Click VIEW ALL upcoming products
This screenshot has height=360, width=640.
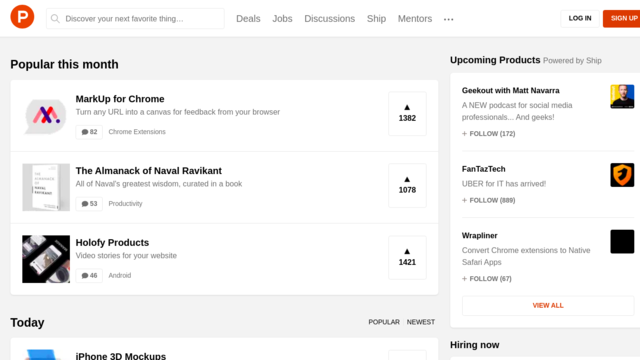[x=548, y=305]
